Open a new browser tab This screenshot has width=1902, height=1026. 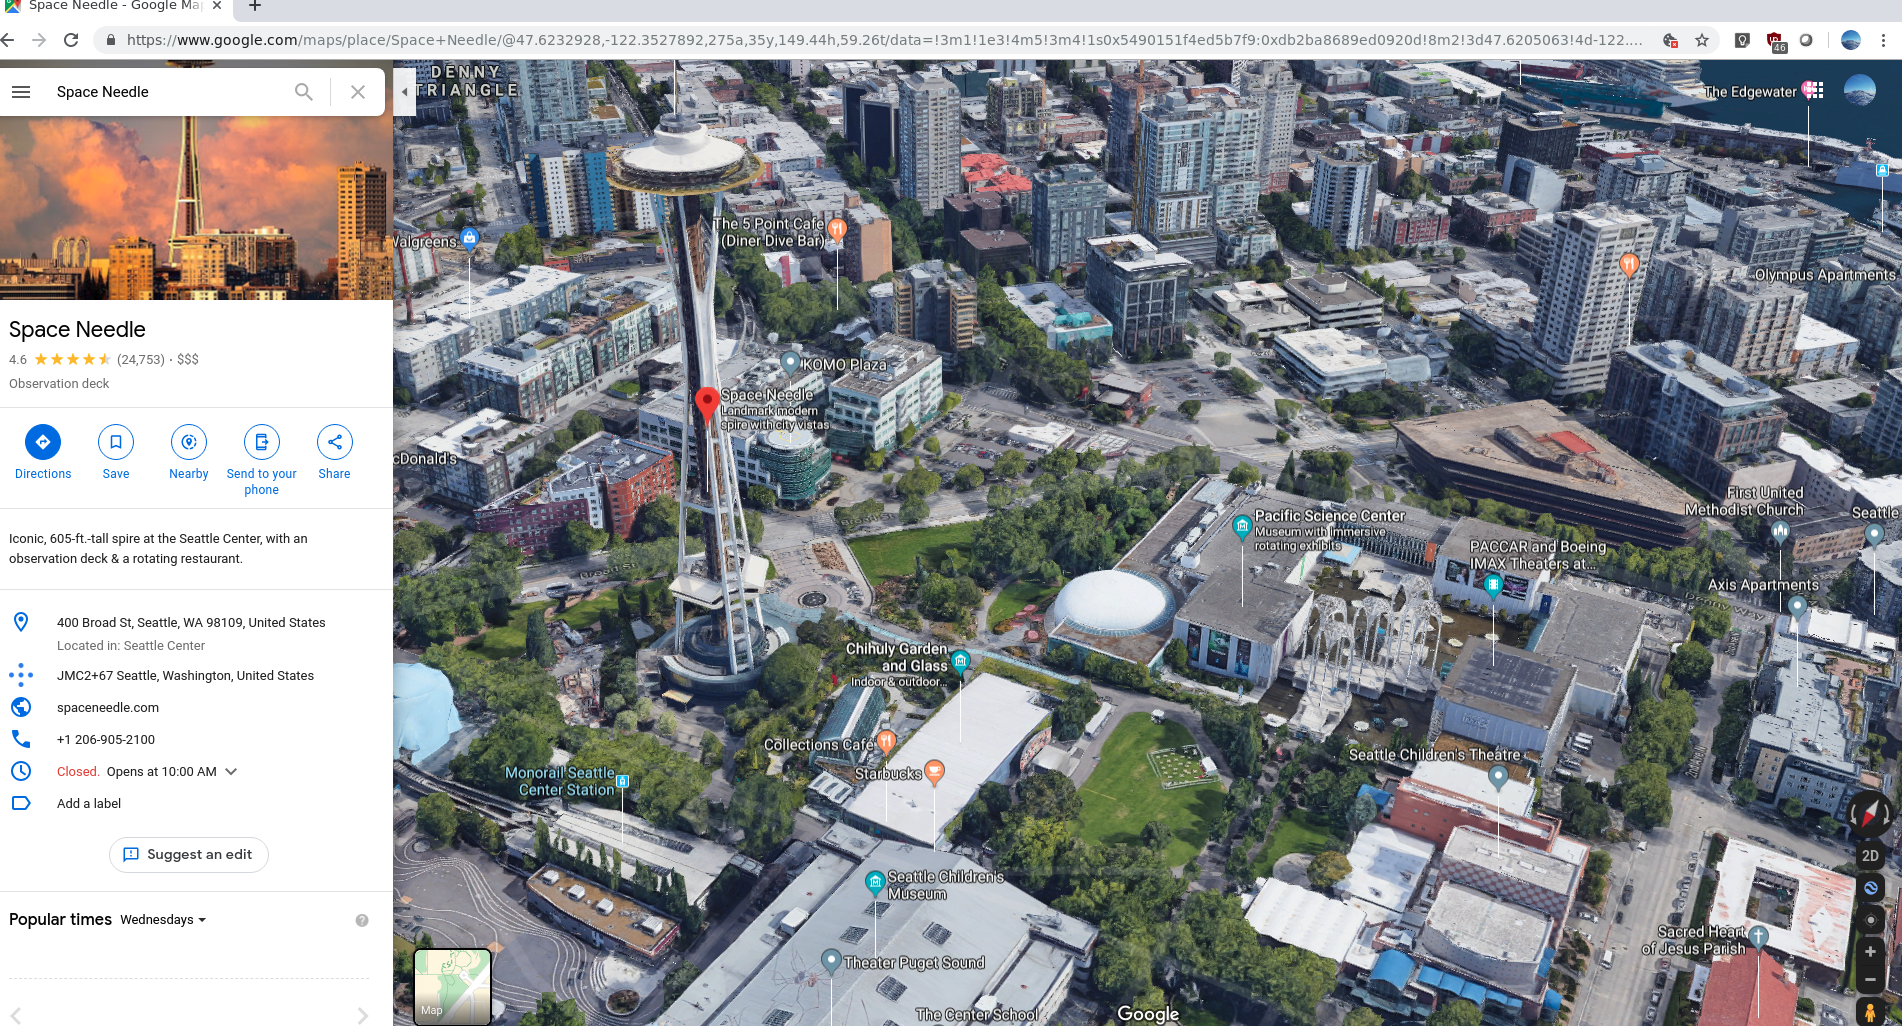[x=255, y=7]
